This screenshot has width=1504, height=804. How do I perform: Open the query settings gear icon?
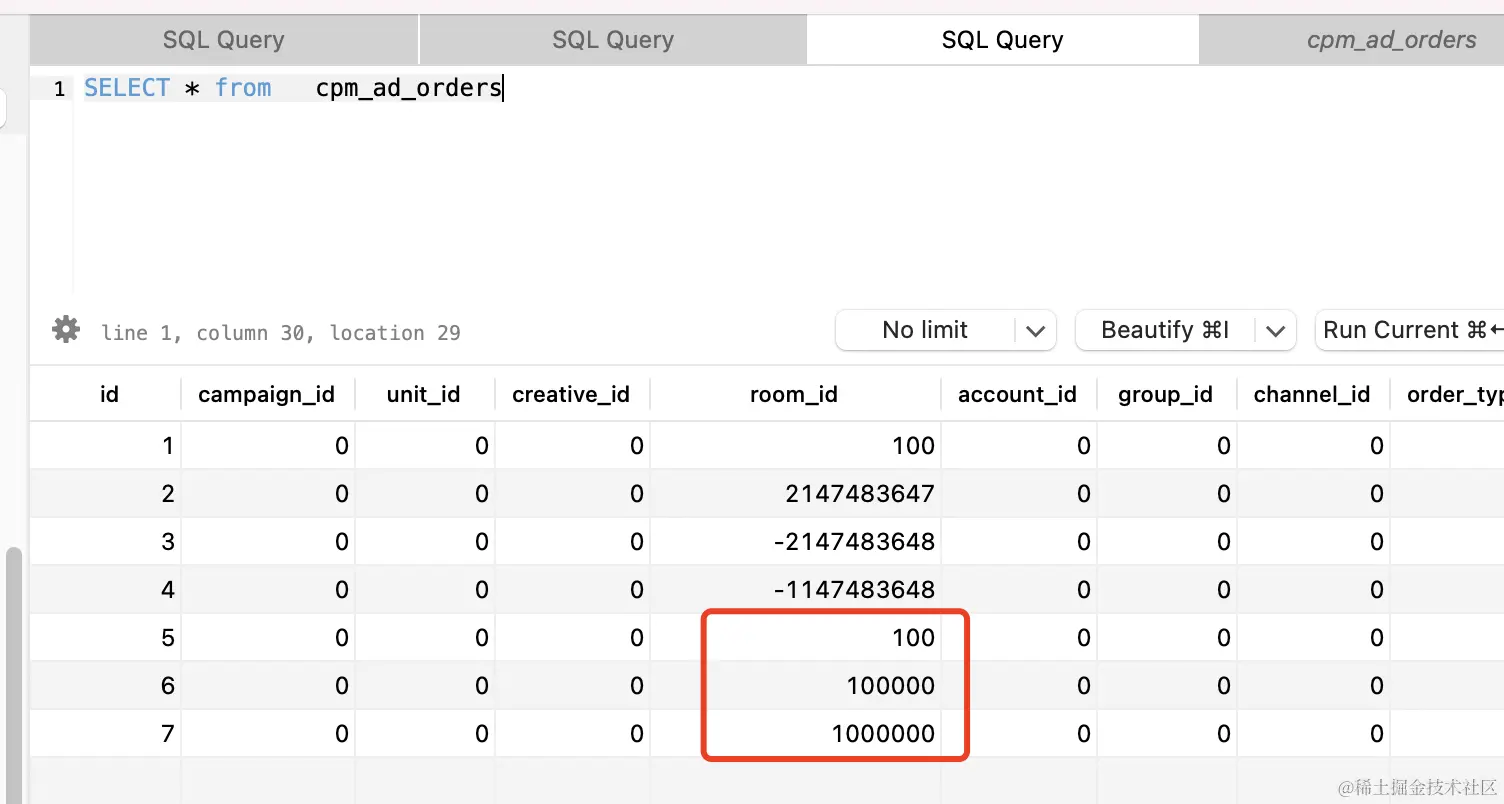click(66, 329)
